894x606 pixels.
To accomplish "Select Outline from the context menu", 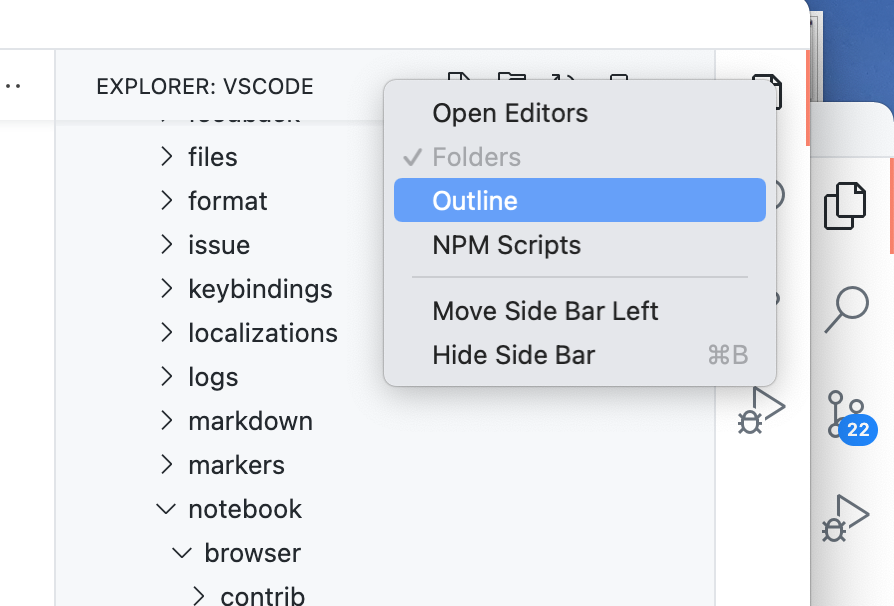I will tap(475, 200).
